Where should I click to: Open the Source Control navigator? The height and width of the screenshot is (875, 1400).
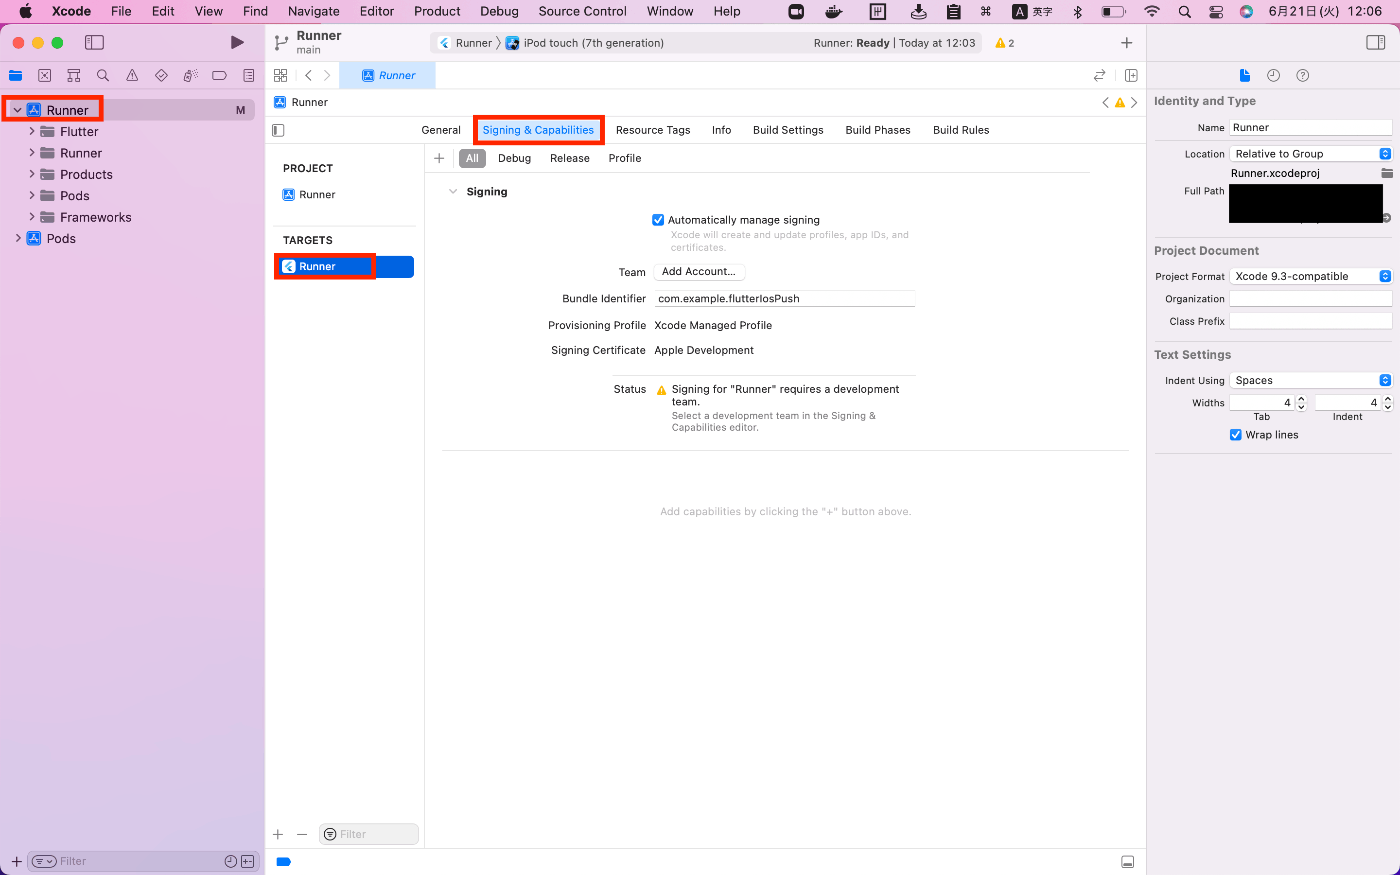point(44,75)
